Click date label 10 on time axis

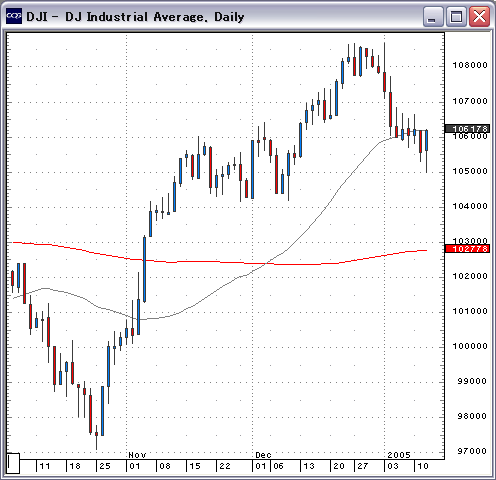tap(423, 466)
